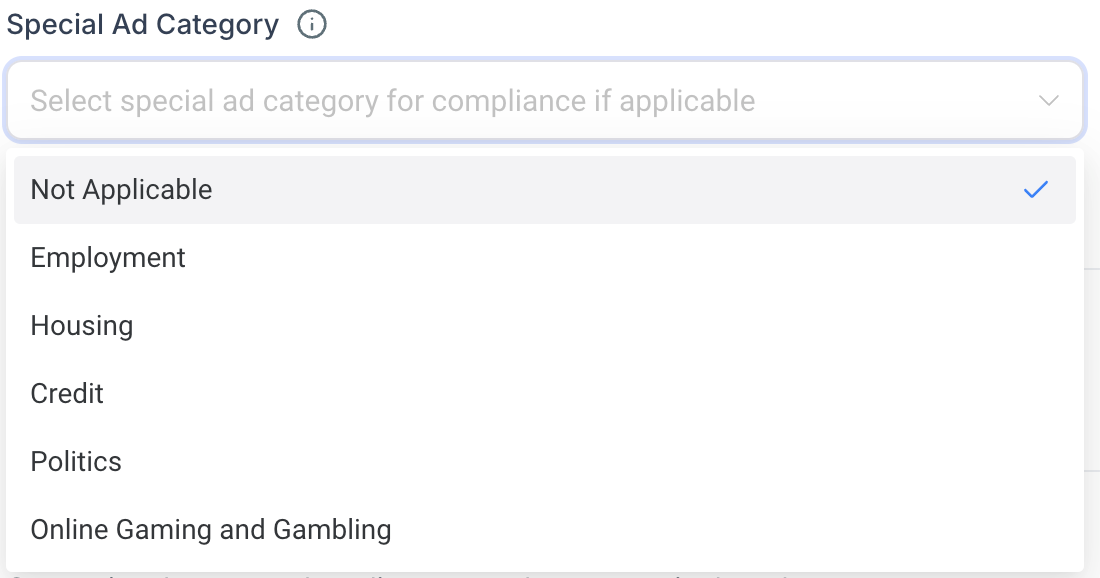
Task: Click the Politics list entry
Action: click(x=545, y=462)
